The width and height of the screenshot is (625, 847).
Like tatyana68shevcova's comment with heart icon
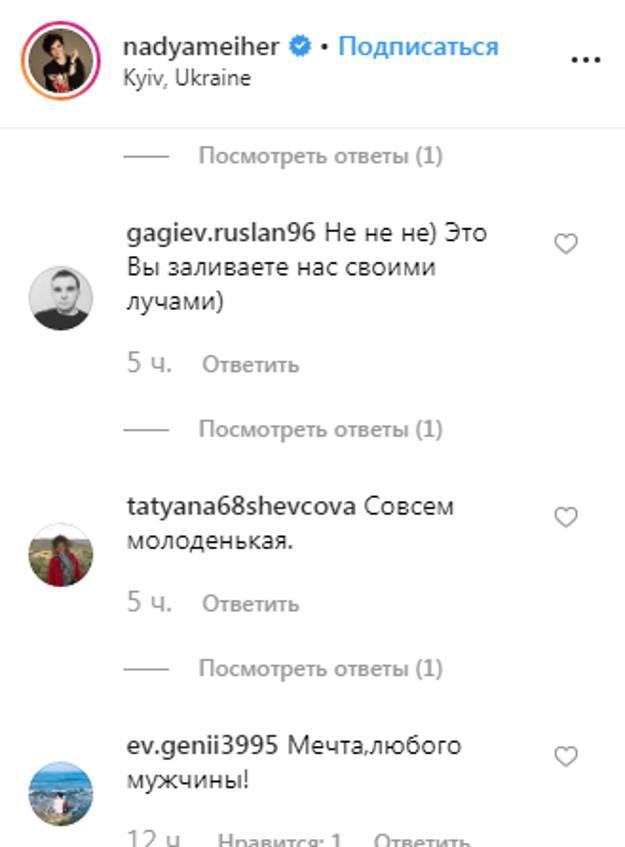point(566,517)
